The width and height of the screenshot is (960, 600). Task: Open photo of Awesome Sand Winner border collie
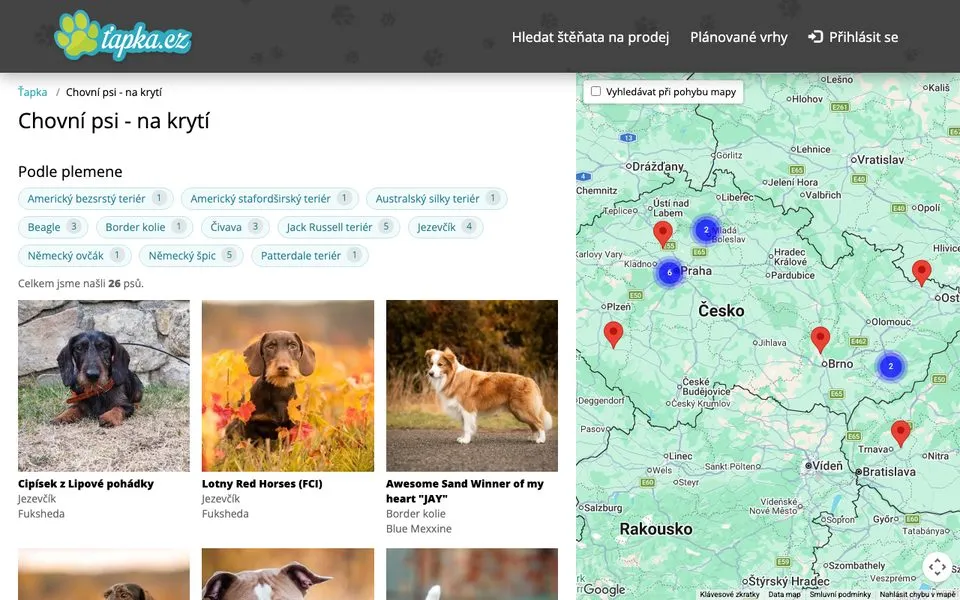pyautogui.click(x=472, y=386)
